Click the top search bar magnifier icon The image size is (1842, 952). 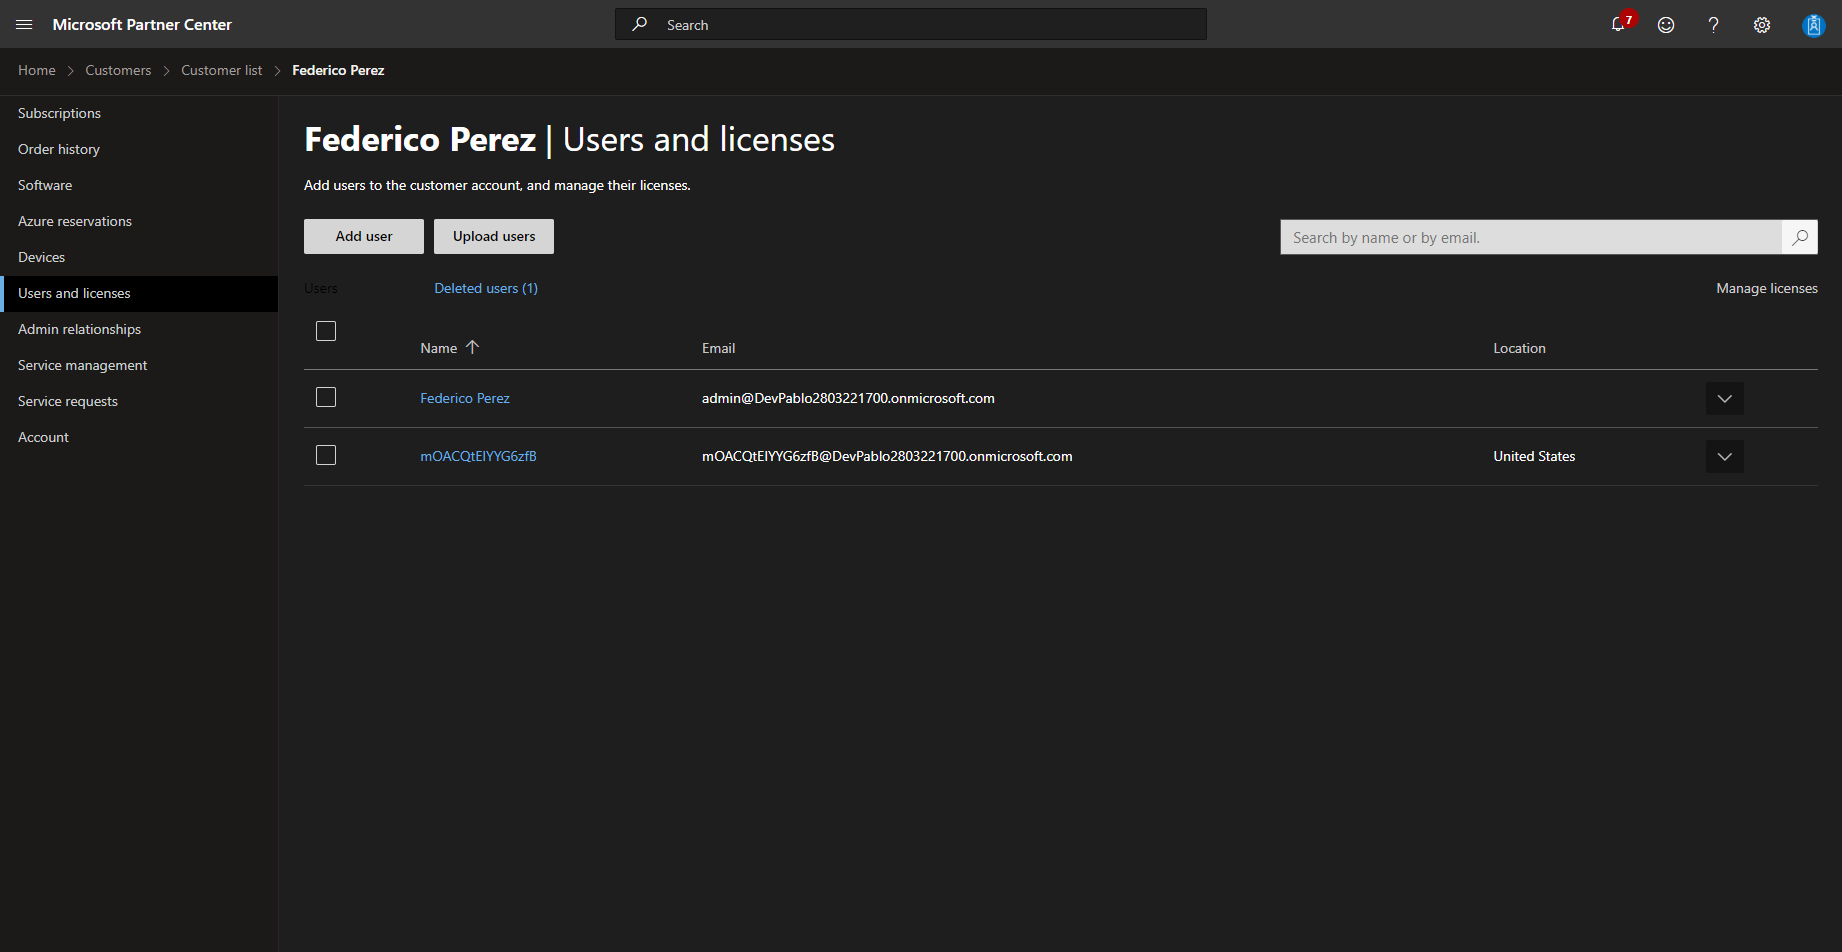point(640,24)
